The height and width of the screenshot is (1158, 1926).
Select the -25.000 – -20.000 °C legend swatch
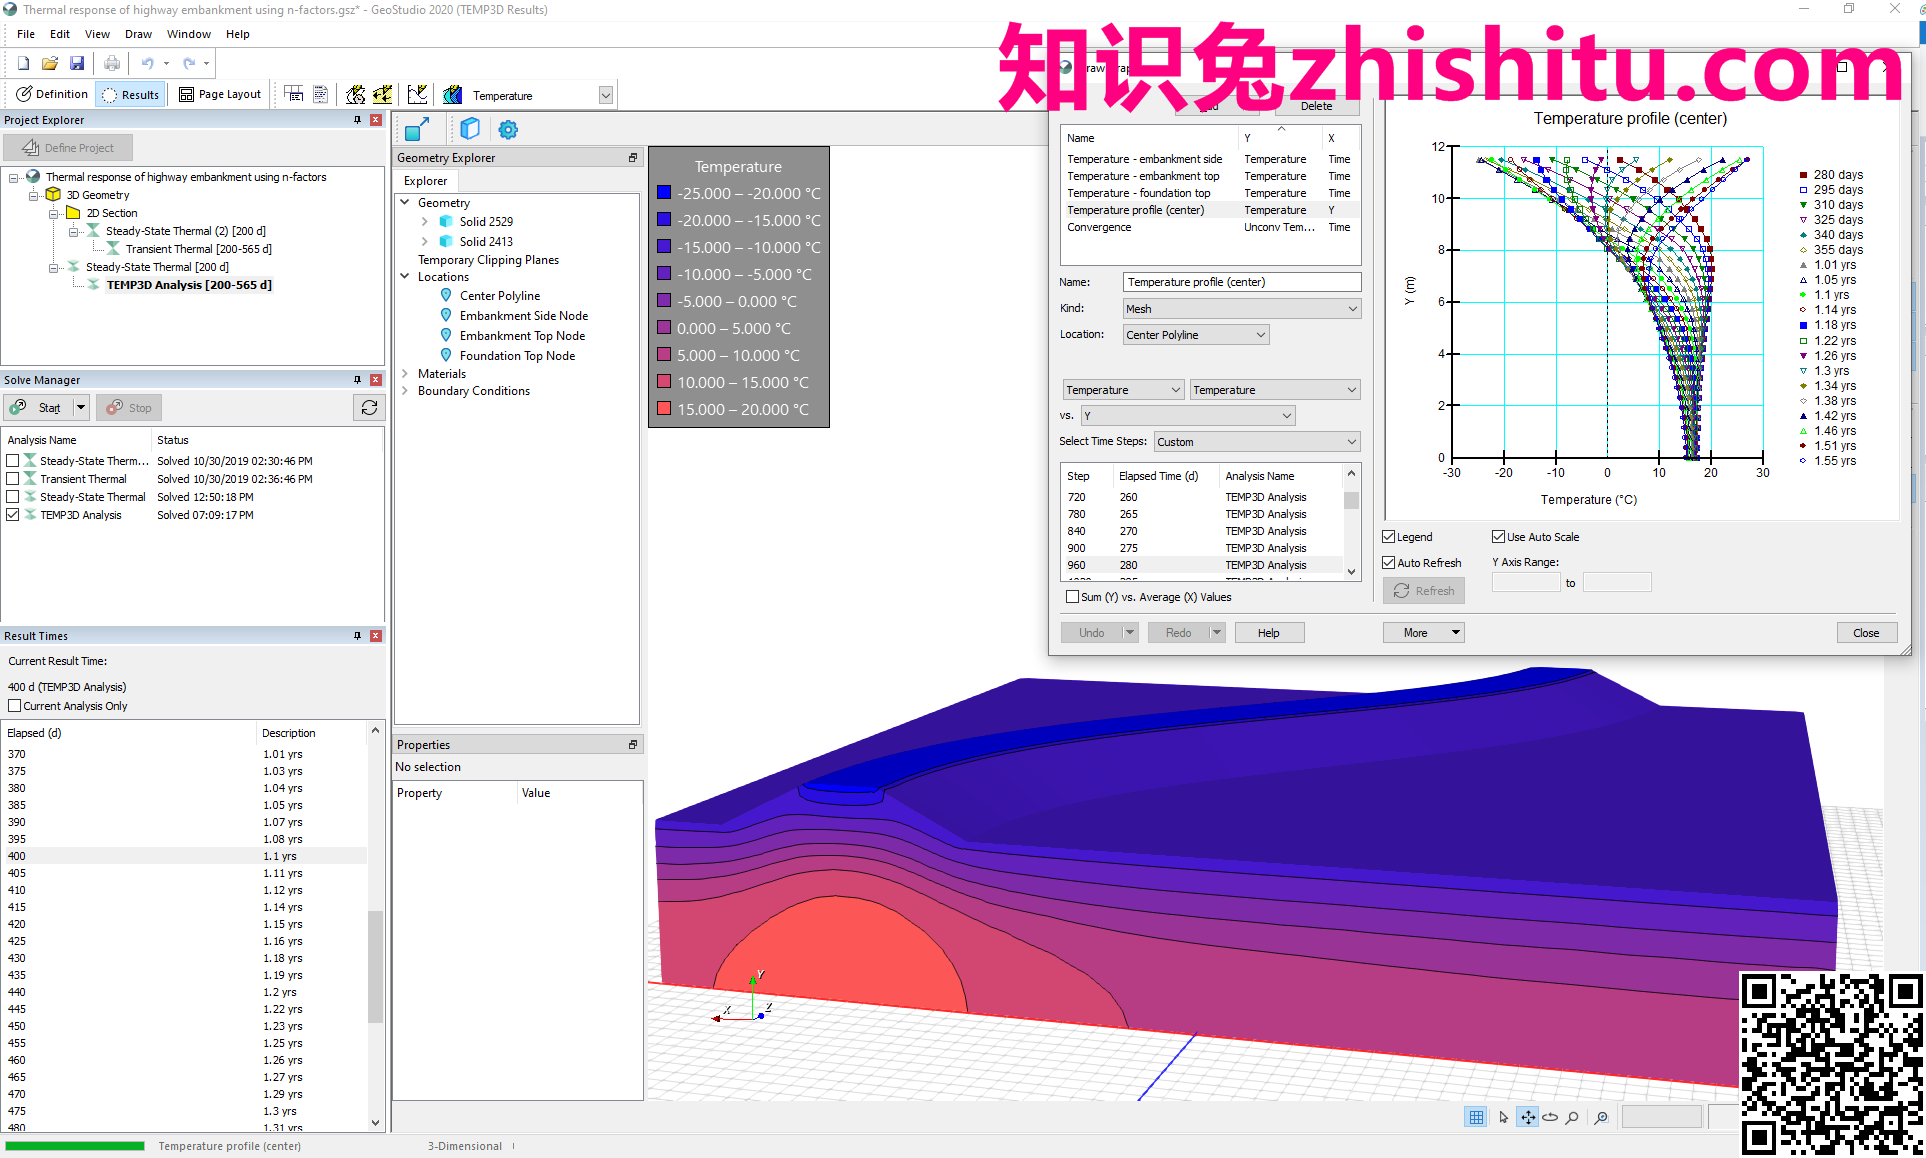[x=664, y=193]
